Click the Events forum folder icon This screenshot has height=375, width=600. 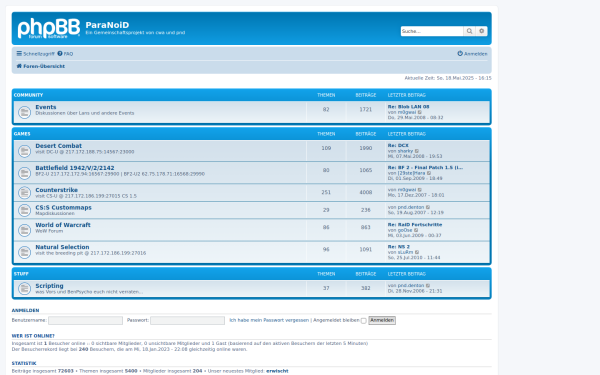coord(24,112)
